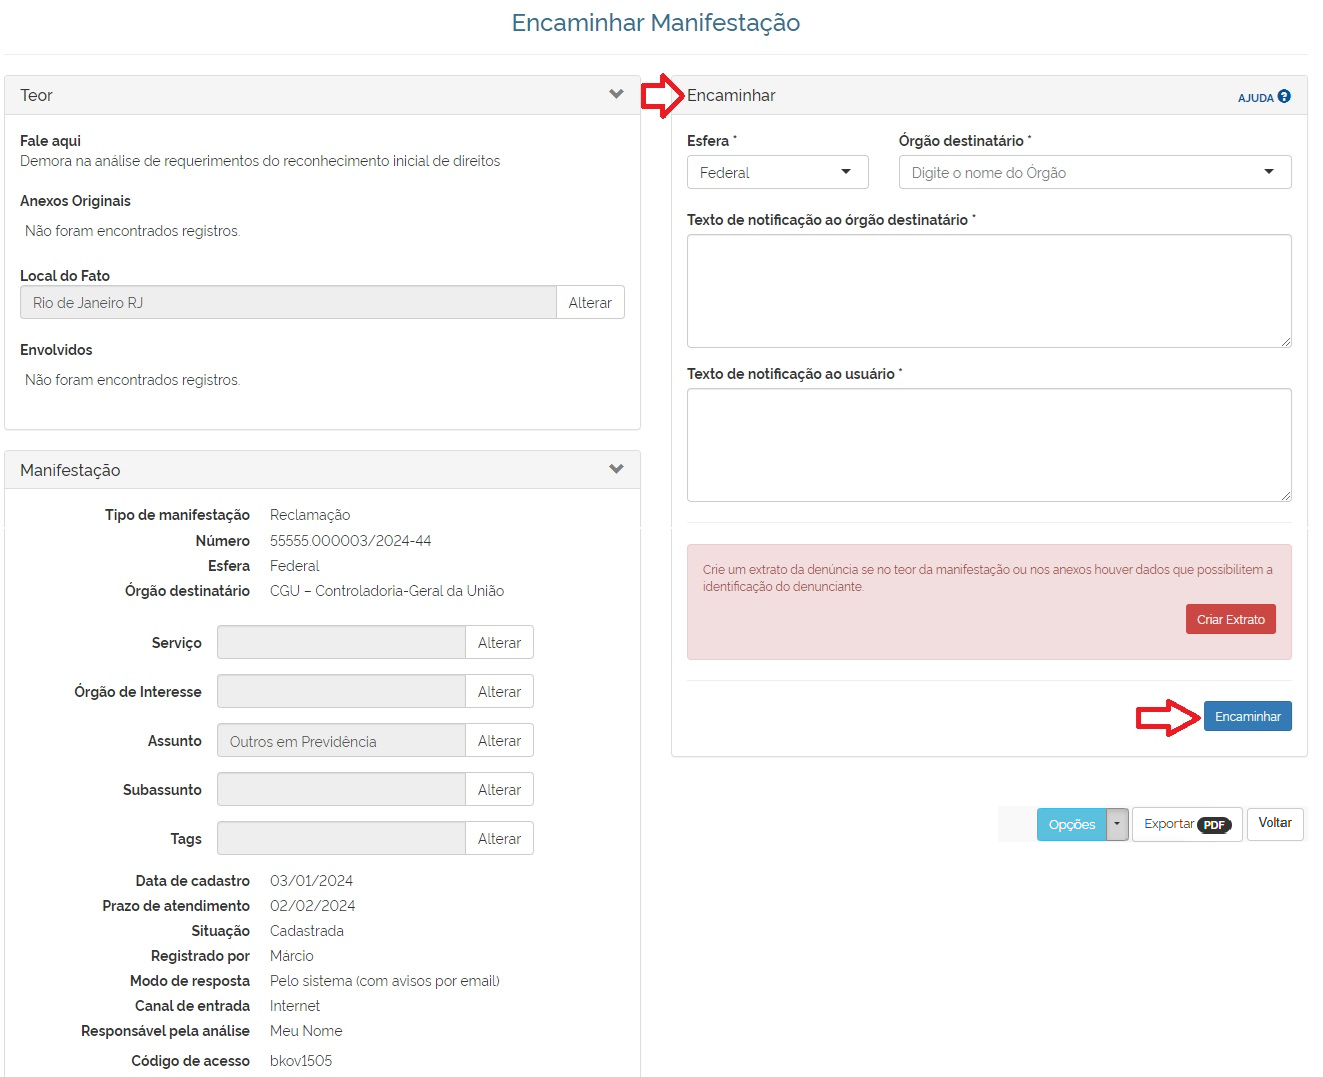Click the Outros em Previdência subject field
Screen dimensions: 1323x1077
(341, 741)
